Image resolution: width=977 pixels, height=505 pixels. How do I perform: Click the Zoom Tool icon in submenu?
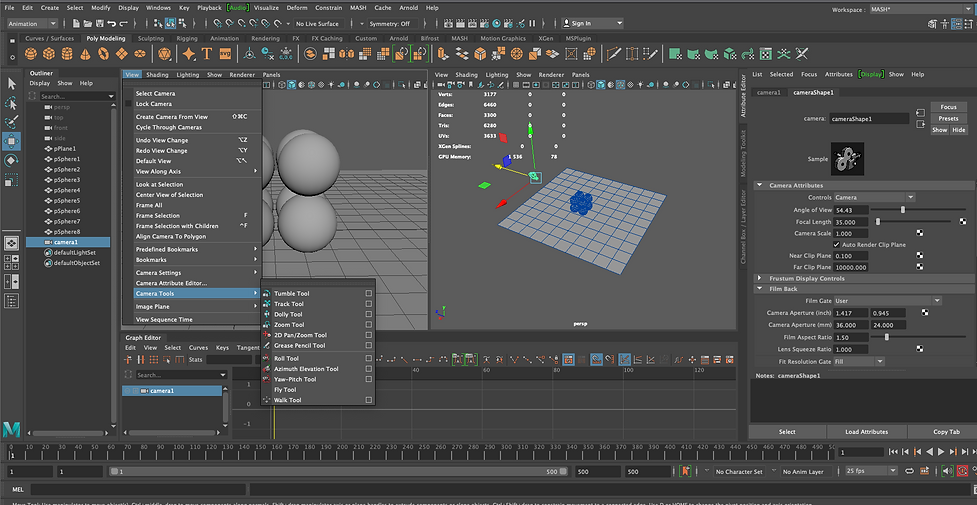coord(267,325)
